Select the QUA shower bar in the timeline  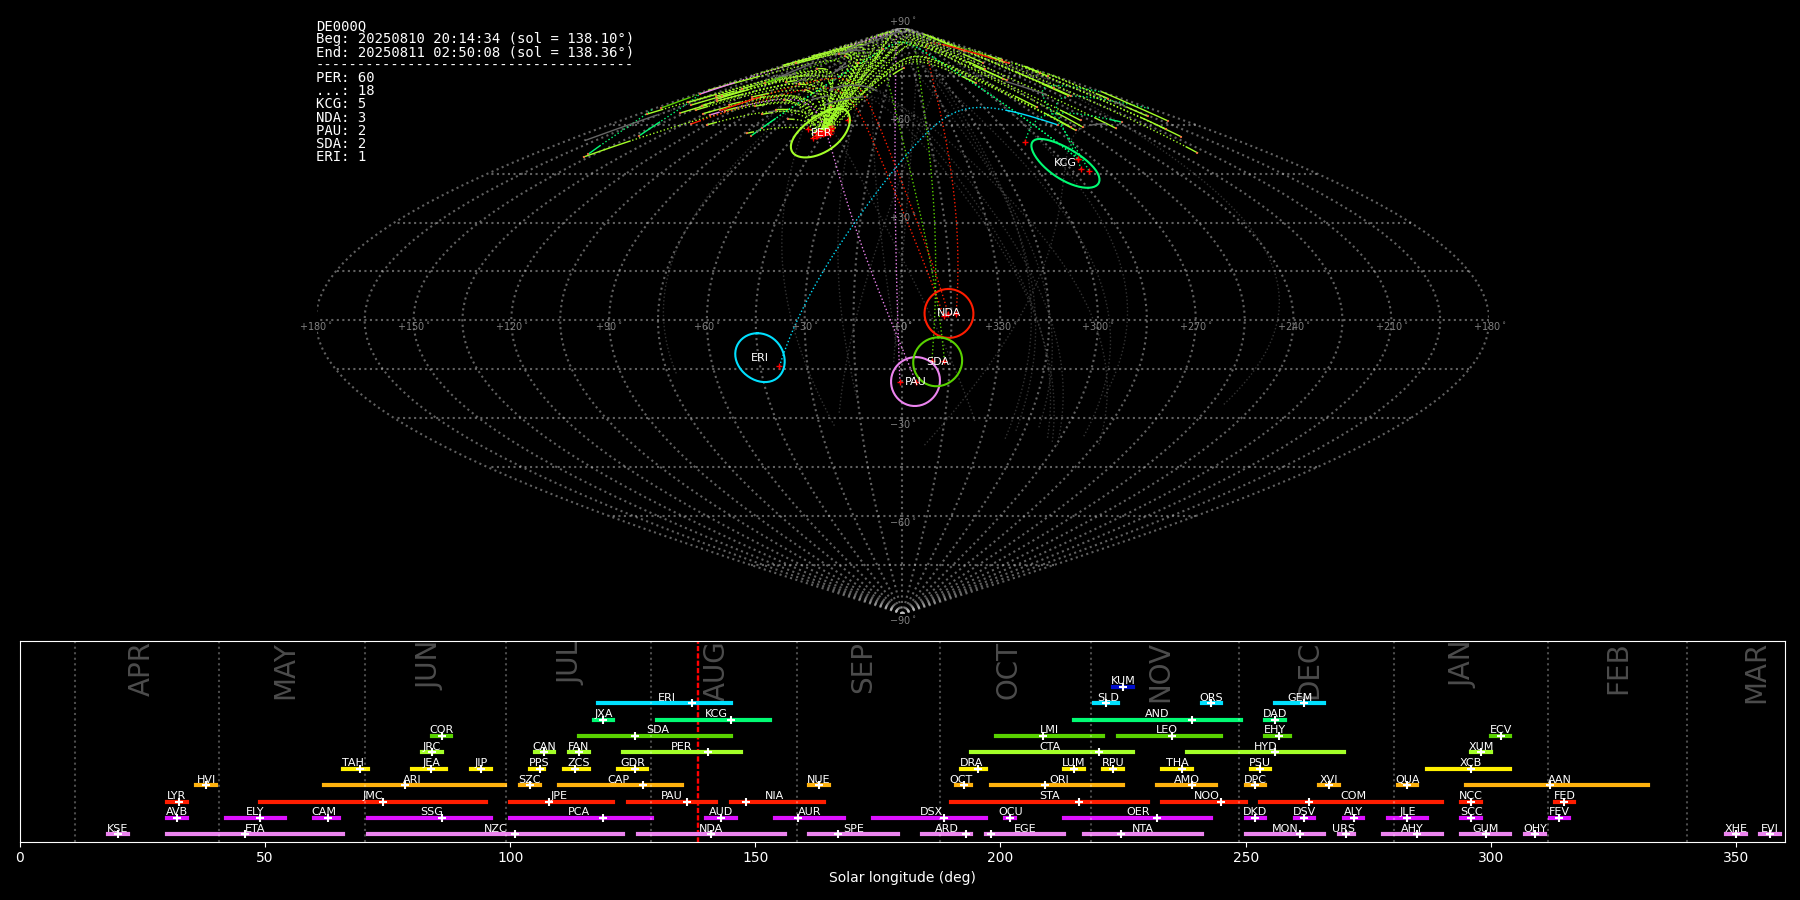[1407, 785]
